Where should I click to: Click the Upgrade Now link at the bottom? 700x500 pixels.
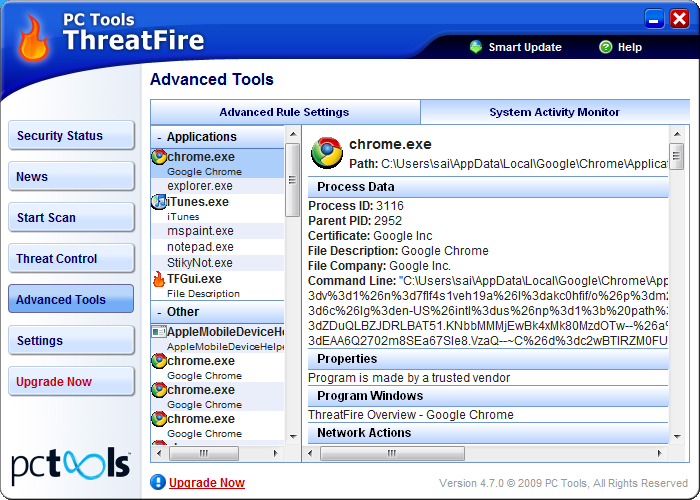click(207, 483)
